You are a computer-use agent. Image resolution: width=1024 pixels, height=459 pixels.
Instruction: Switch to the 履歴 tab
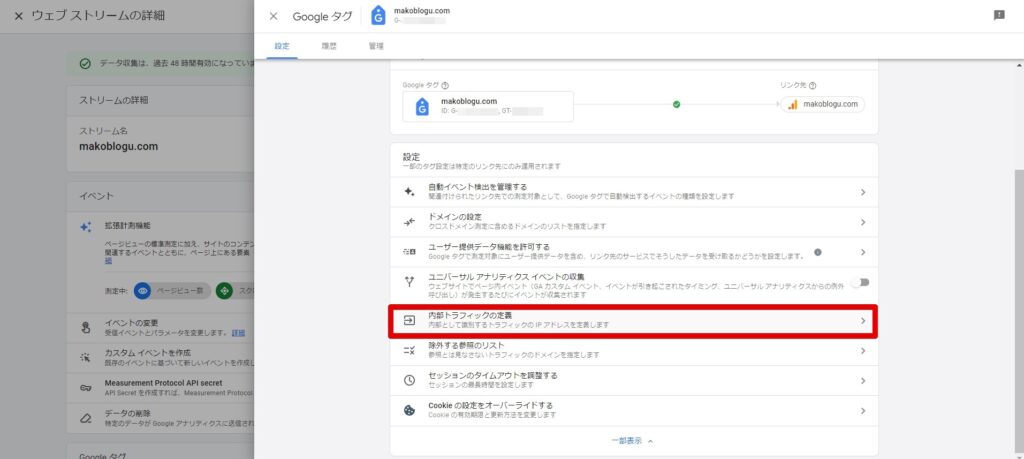(x=329, y=46)
